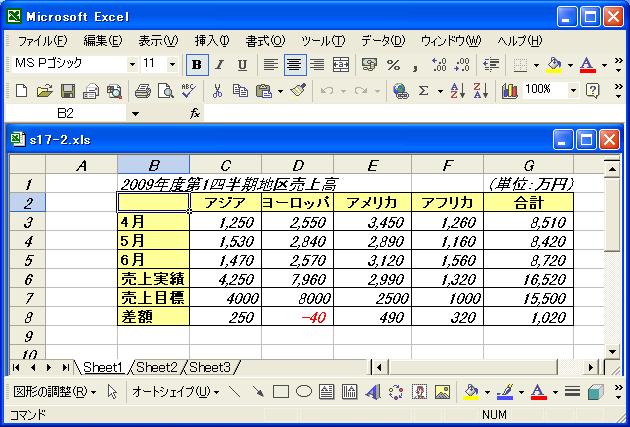The height and width of the screenshot is (427, 630).
Task: Cut selection with scissors icon
Action: click(217, 91)
